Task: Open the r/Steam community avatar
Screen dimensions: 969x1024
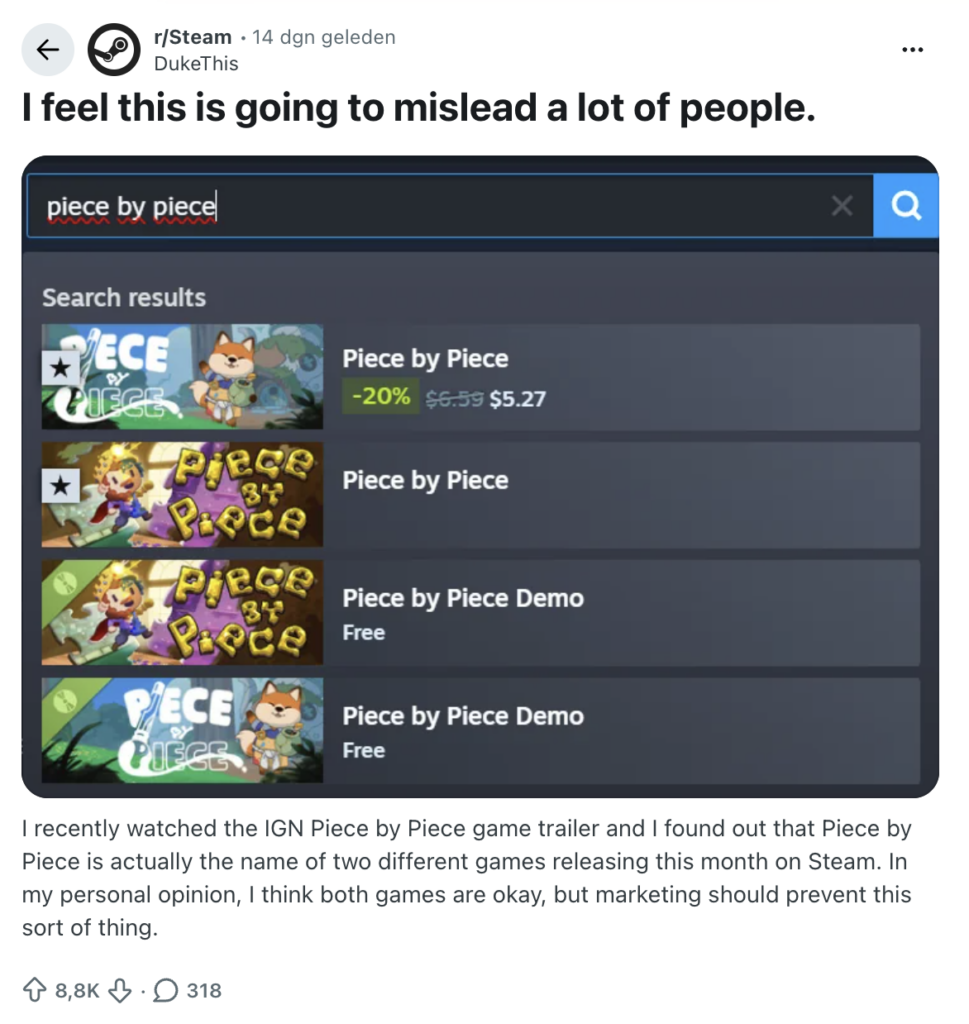Action: (x=113, y=50)
